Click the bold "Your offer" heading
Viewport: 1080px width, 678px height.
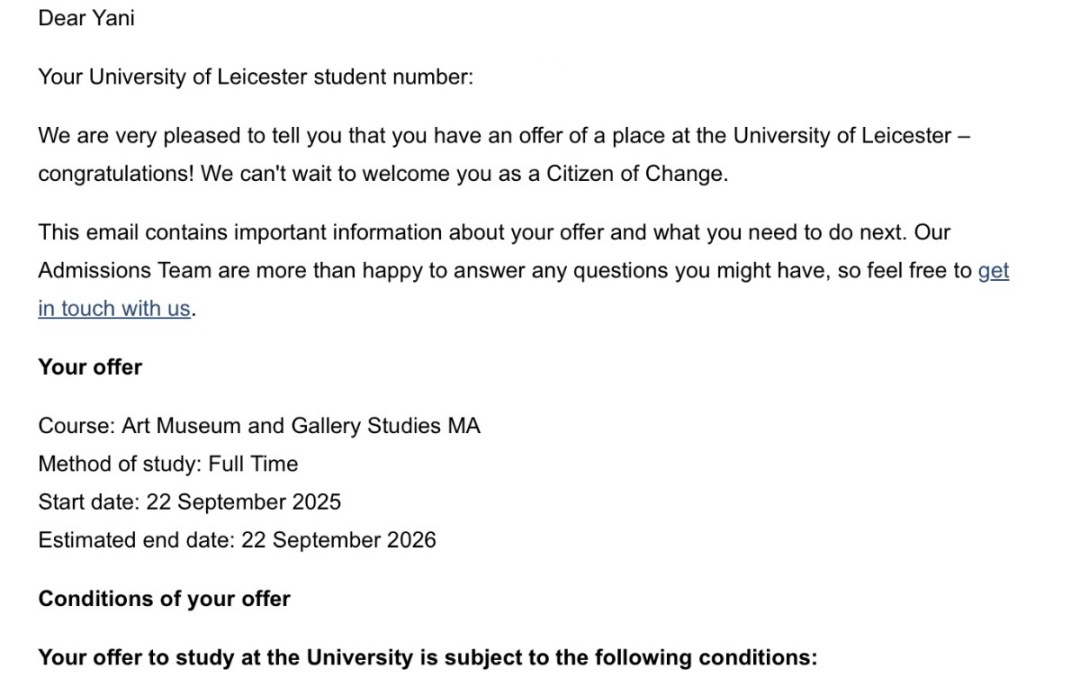click(90, 367)
